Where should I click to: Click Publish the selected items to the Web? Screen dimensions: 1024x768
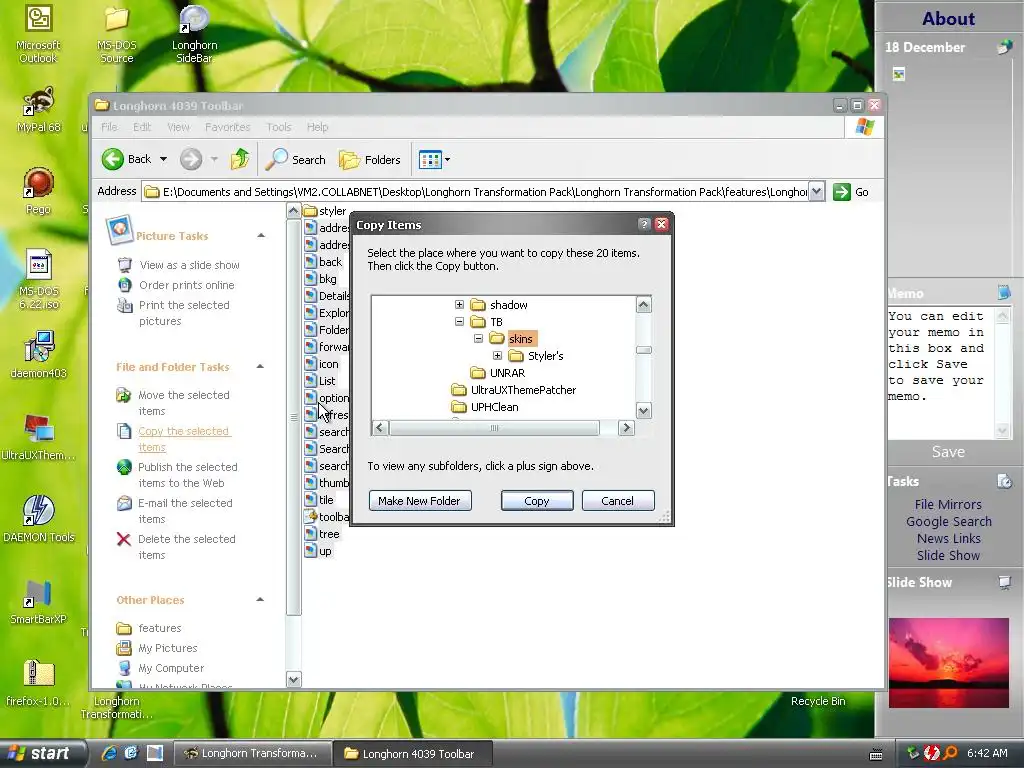coord(187,475)
